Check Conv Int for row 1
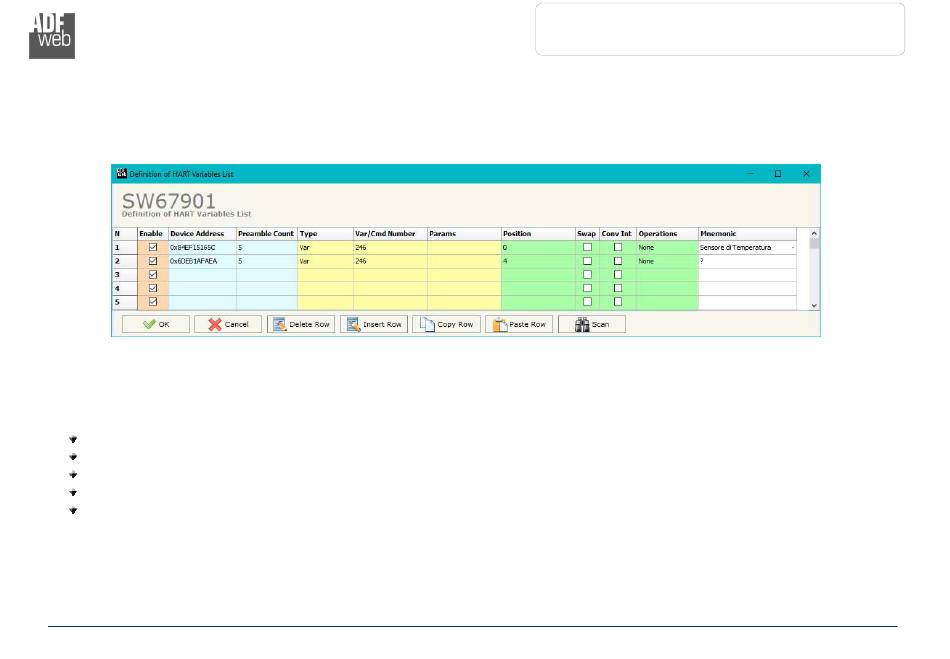Image resolution: width=950 pixels, height=659 pixels. pyautogui.click(x=618, y=247)
